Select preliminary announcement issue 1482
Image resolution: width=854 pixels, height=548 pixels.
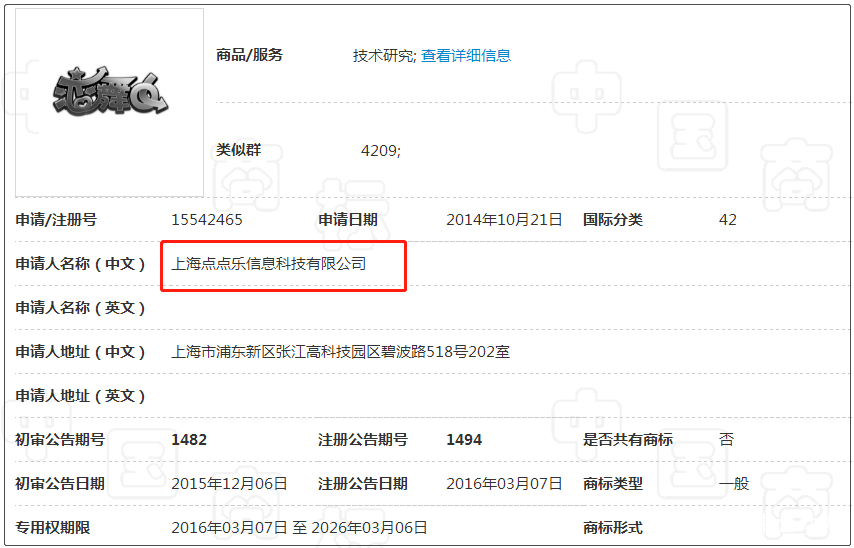(189, 440)
